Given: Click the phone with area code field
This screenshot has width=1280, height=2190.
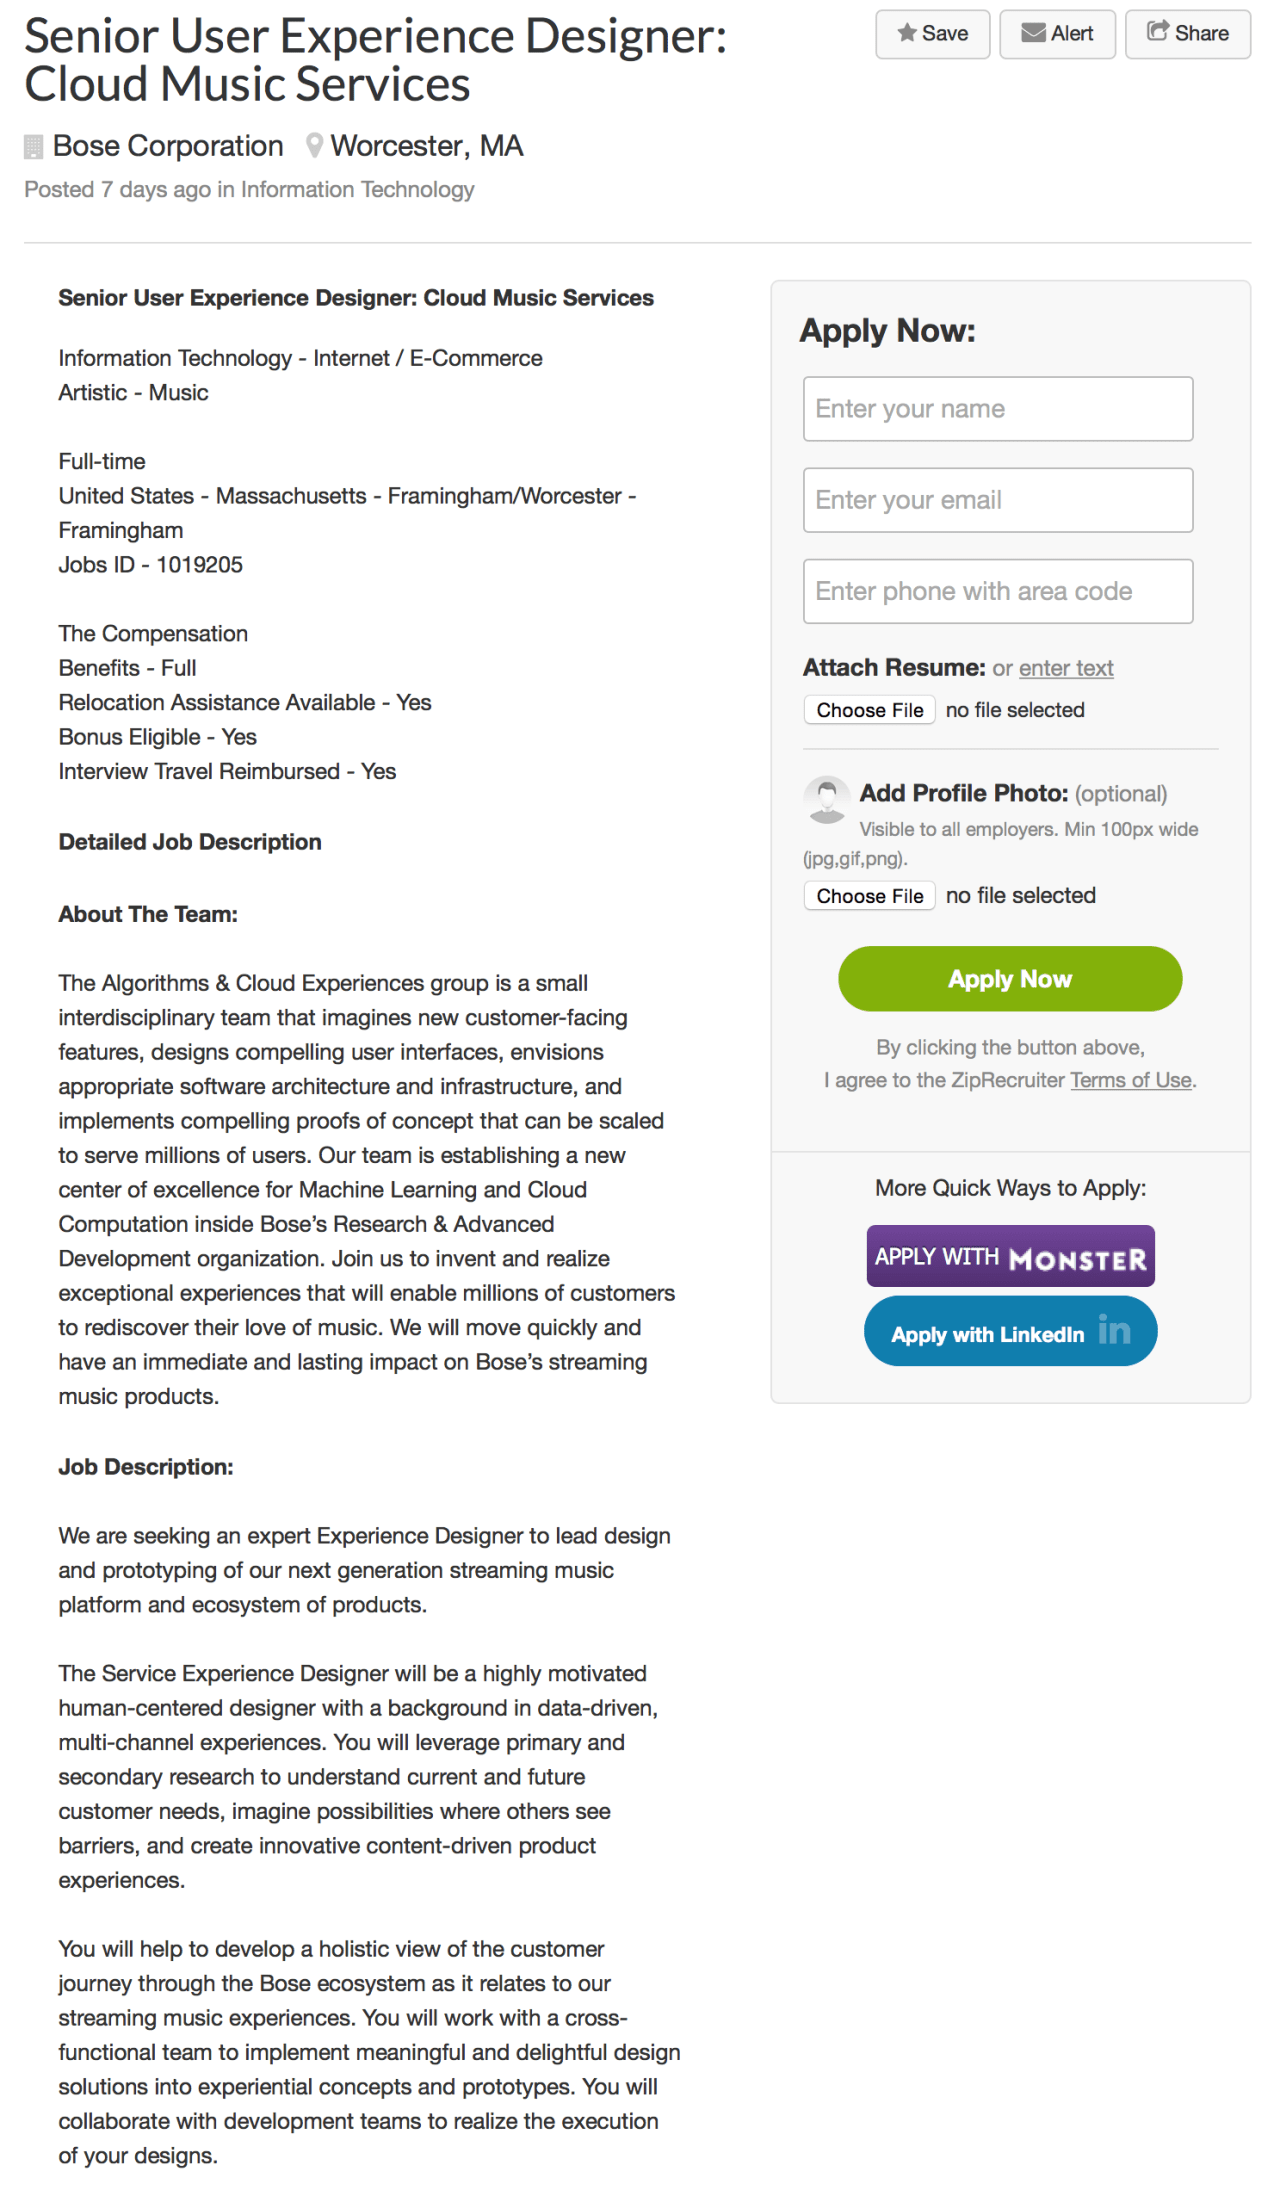Looking at the screenshot, I should (998, 591).
